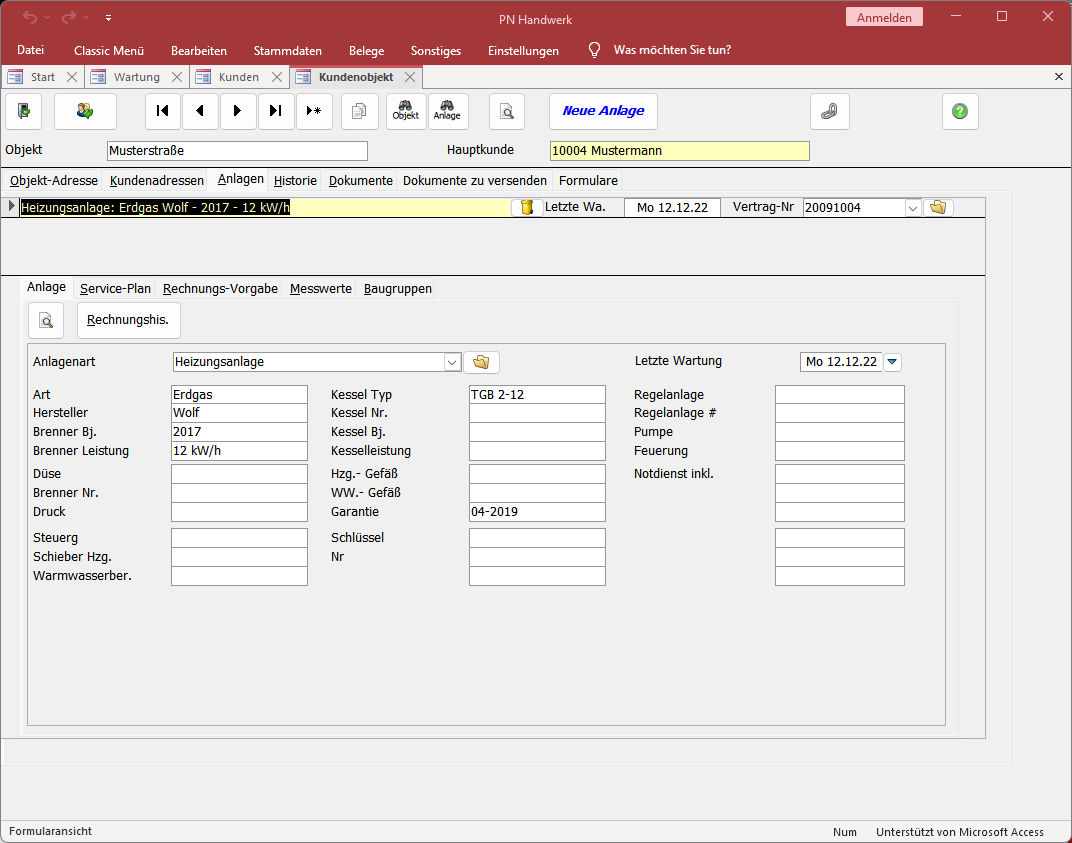Click the Neue Anlage button

(x=603, y=111)
